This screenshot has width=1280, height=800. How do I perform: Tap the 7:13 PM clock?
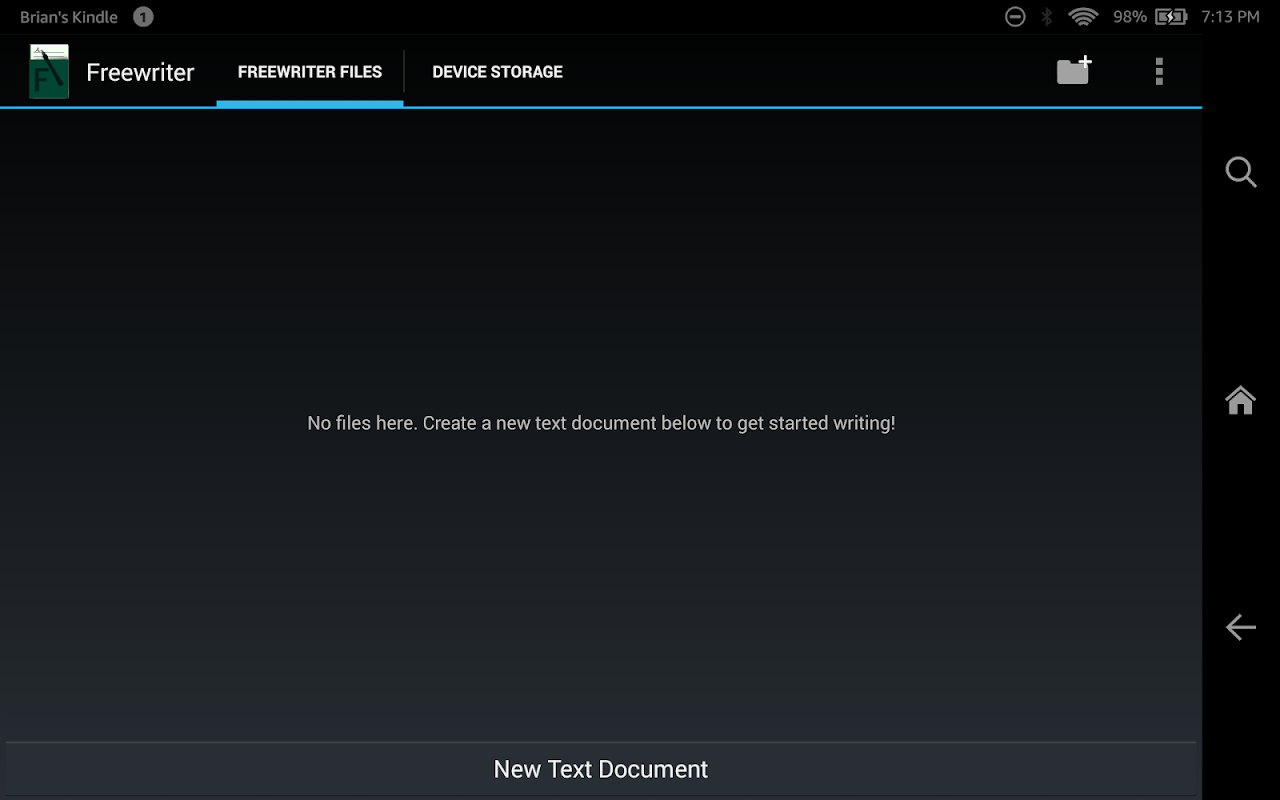pos(1230,17)
